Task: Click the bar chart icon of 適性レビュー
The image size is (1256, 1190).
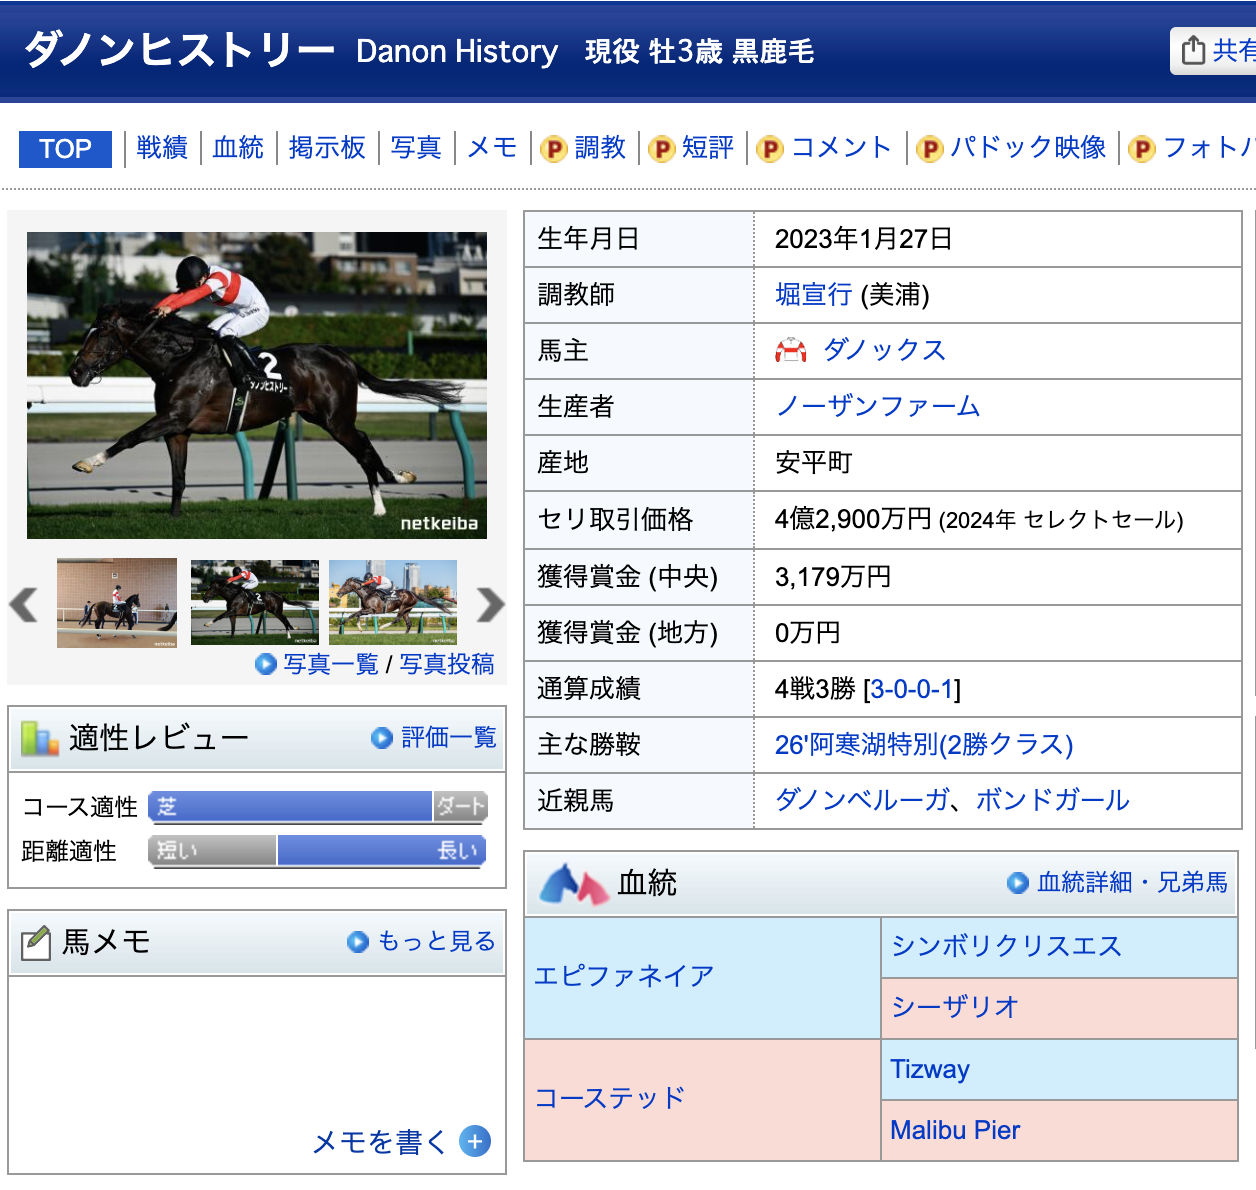Action: tap(39, 738)
